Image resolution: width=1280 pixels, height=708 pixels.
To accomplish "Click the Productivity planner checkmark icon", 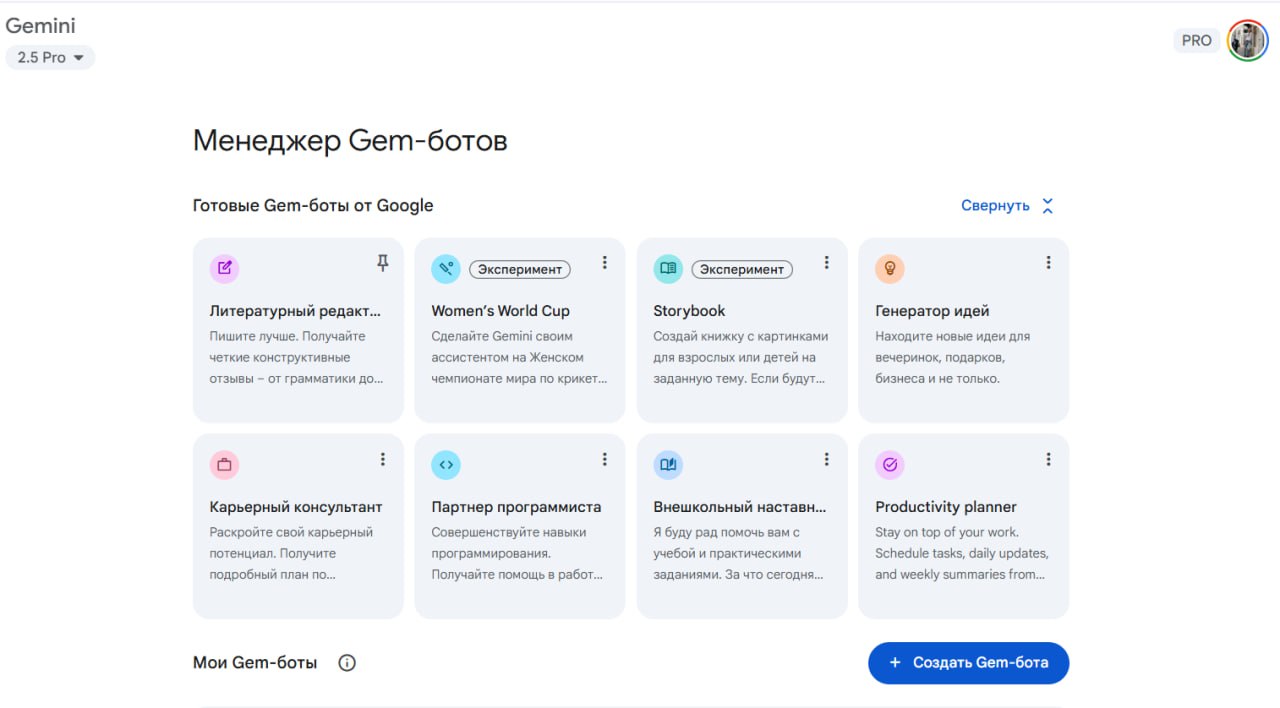I will pos(889,464).
